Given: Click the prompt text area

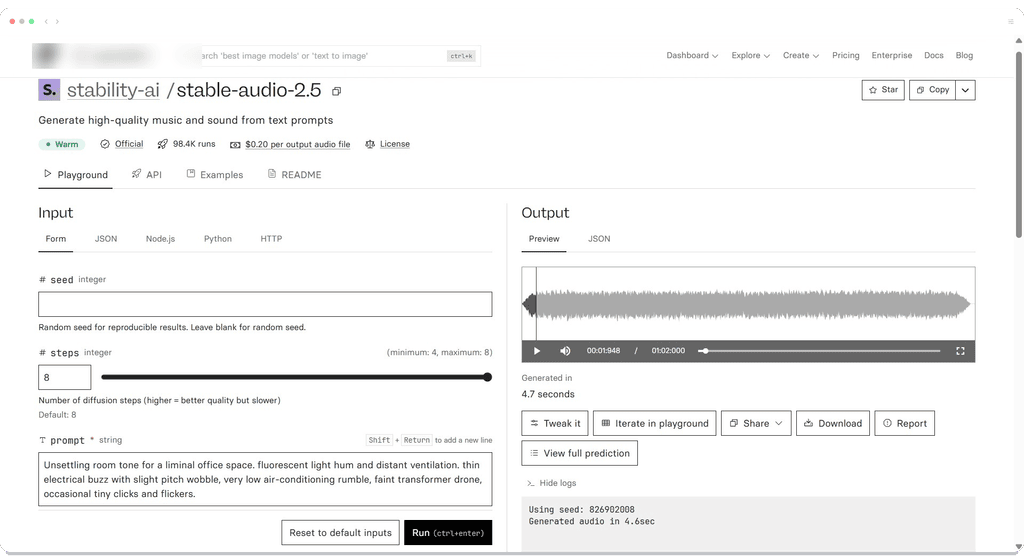Looking at the screenshot, I should (x=265, y=479).
